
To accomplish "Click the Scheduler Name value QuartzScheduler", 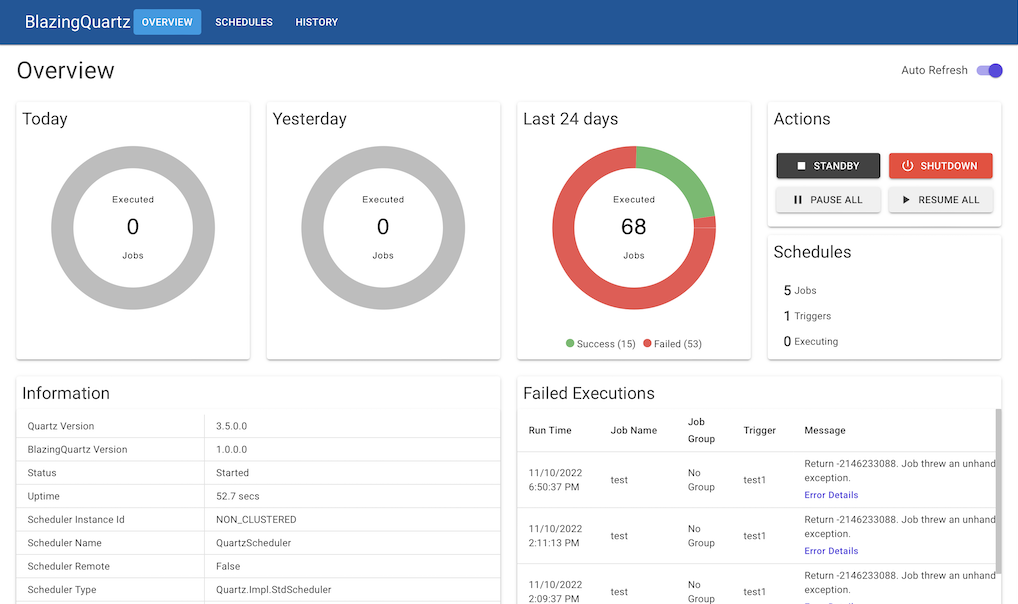I will coord(253,543).
